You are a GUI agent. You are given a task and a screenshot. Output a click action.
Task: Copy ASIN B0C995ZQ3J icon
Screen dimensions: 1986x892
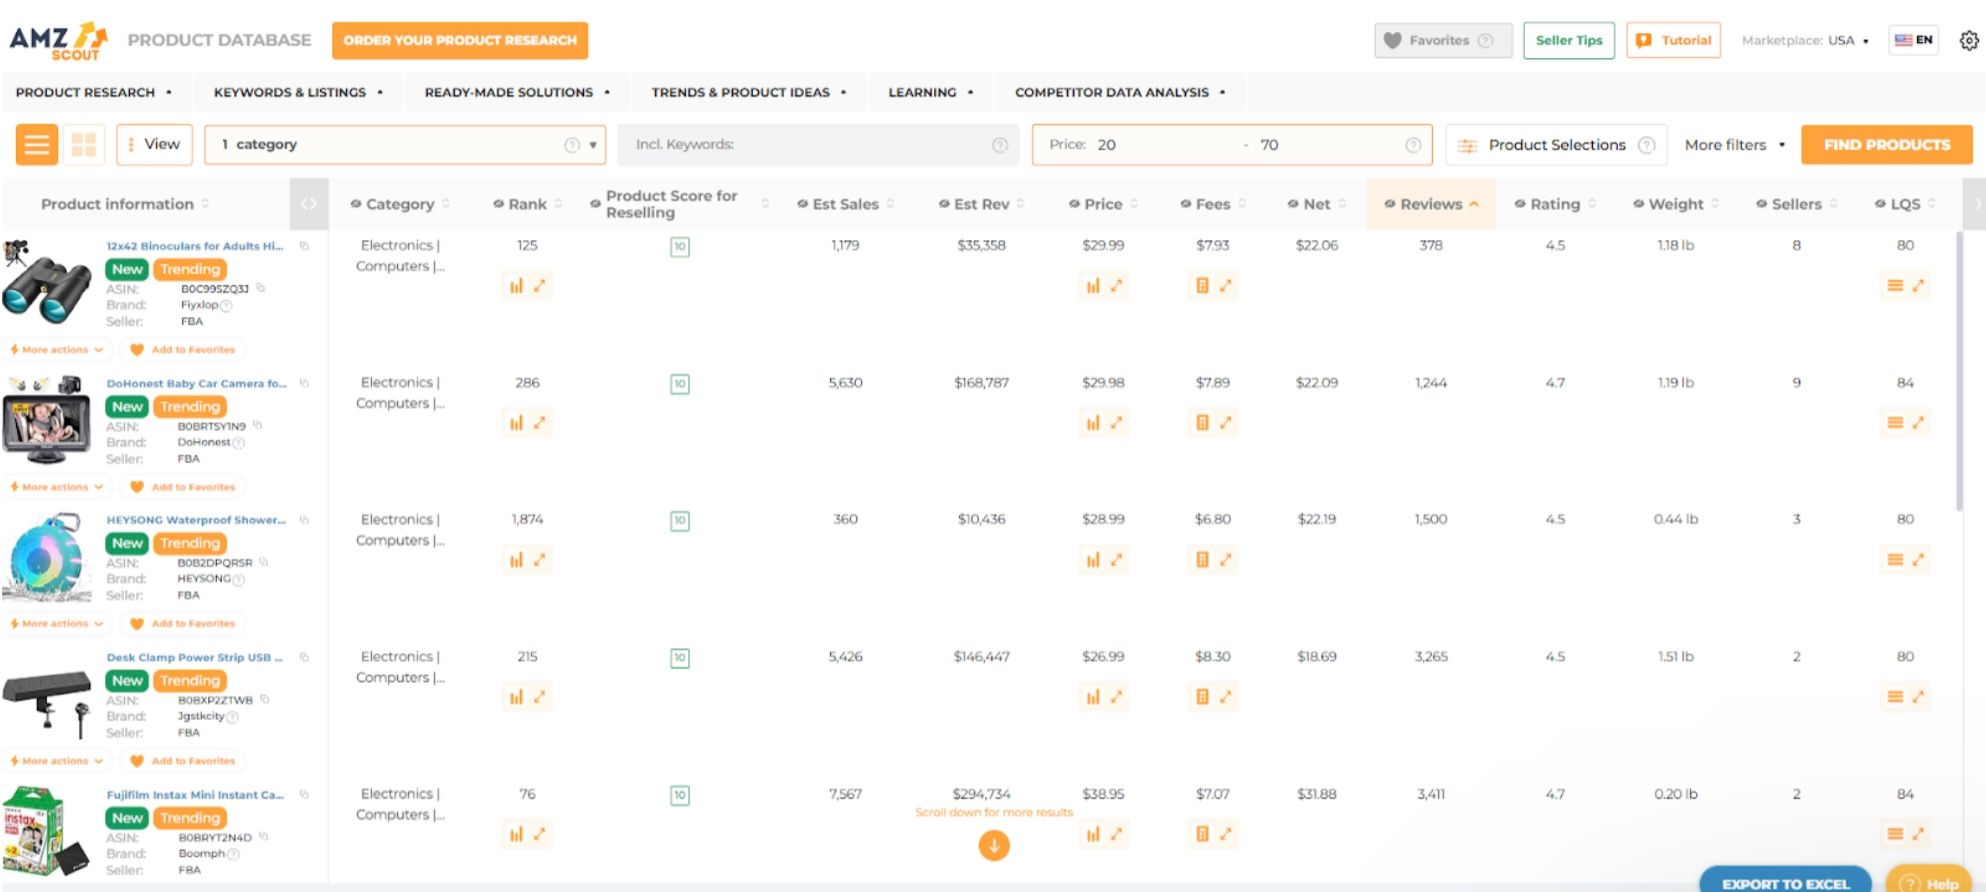(x=260, y=288)
